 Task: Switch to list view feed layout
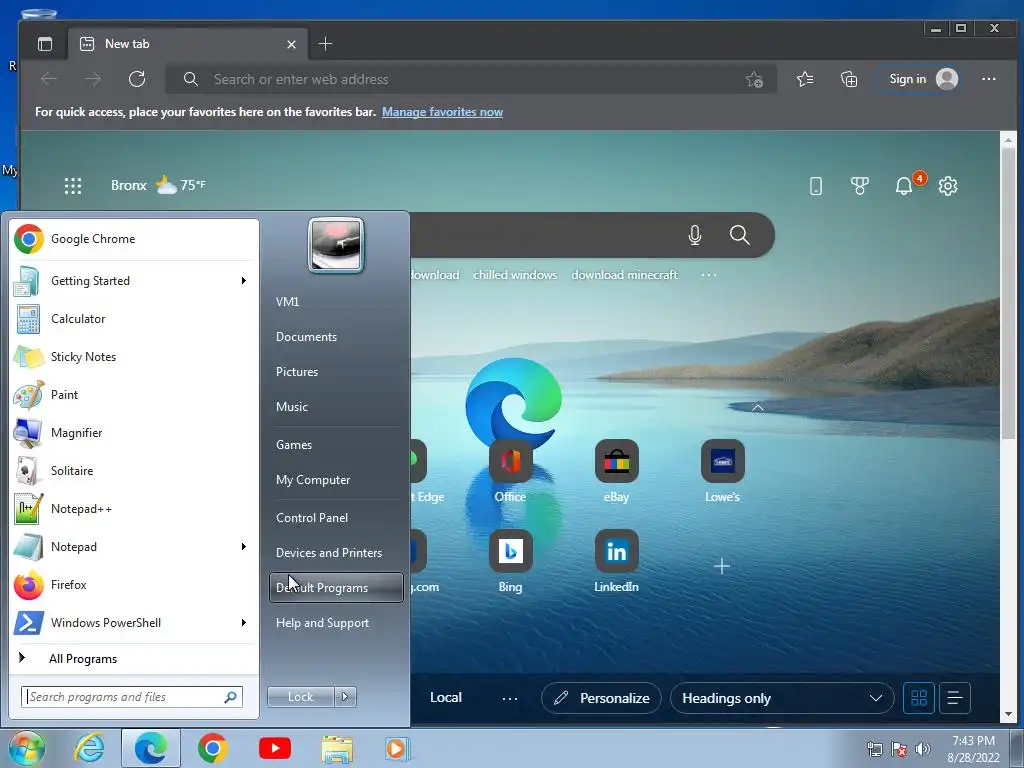(x=954, y=698)
